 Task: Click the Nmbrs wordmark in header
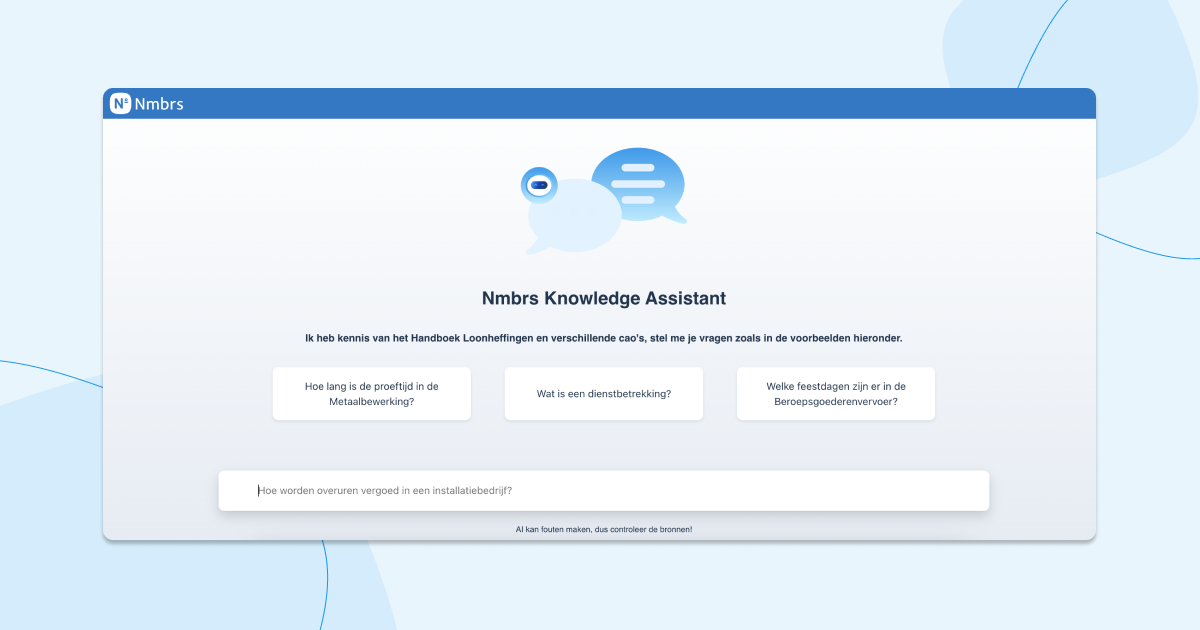click(x=159, y=103)
